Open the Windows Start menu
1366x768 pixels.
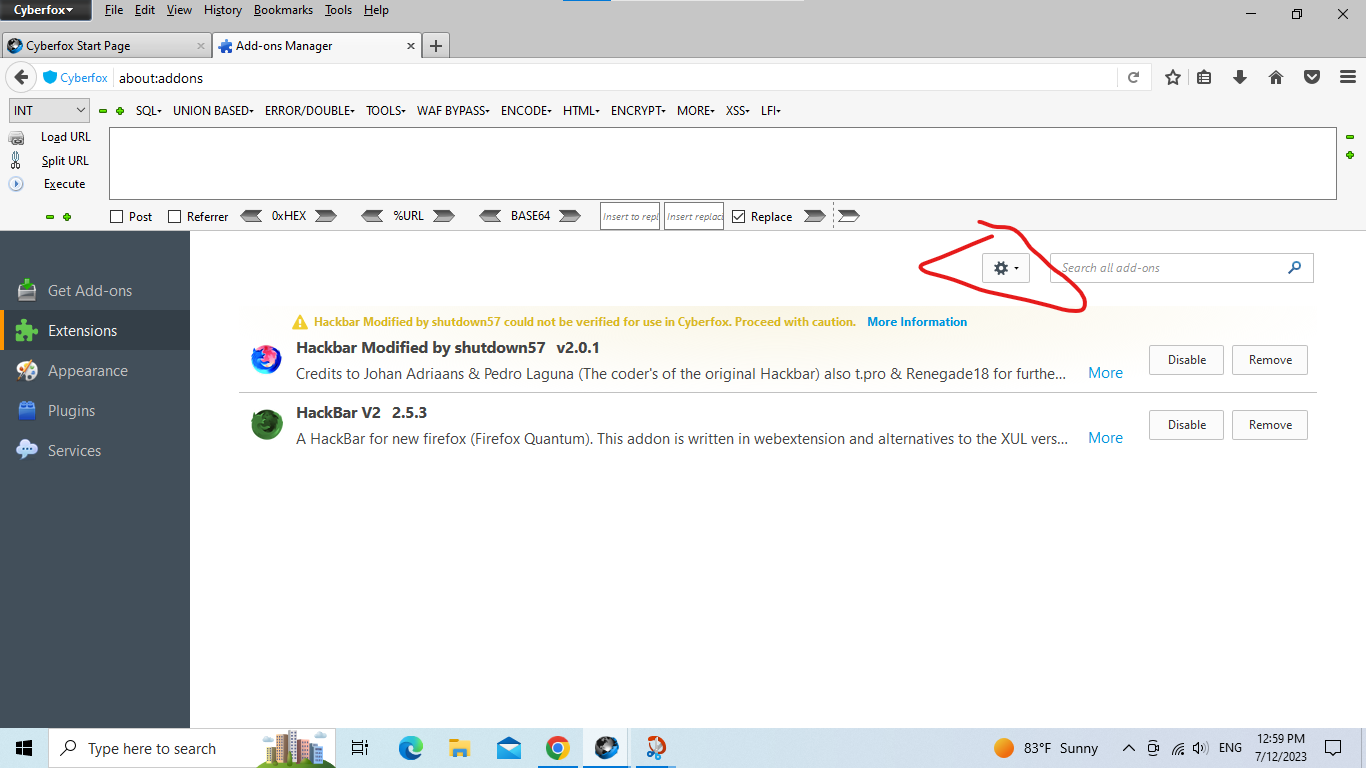[x=24, y=748]
